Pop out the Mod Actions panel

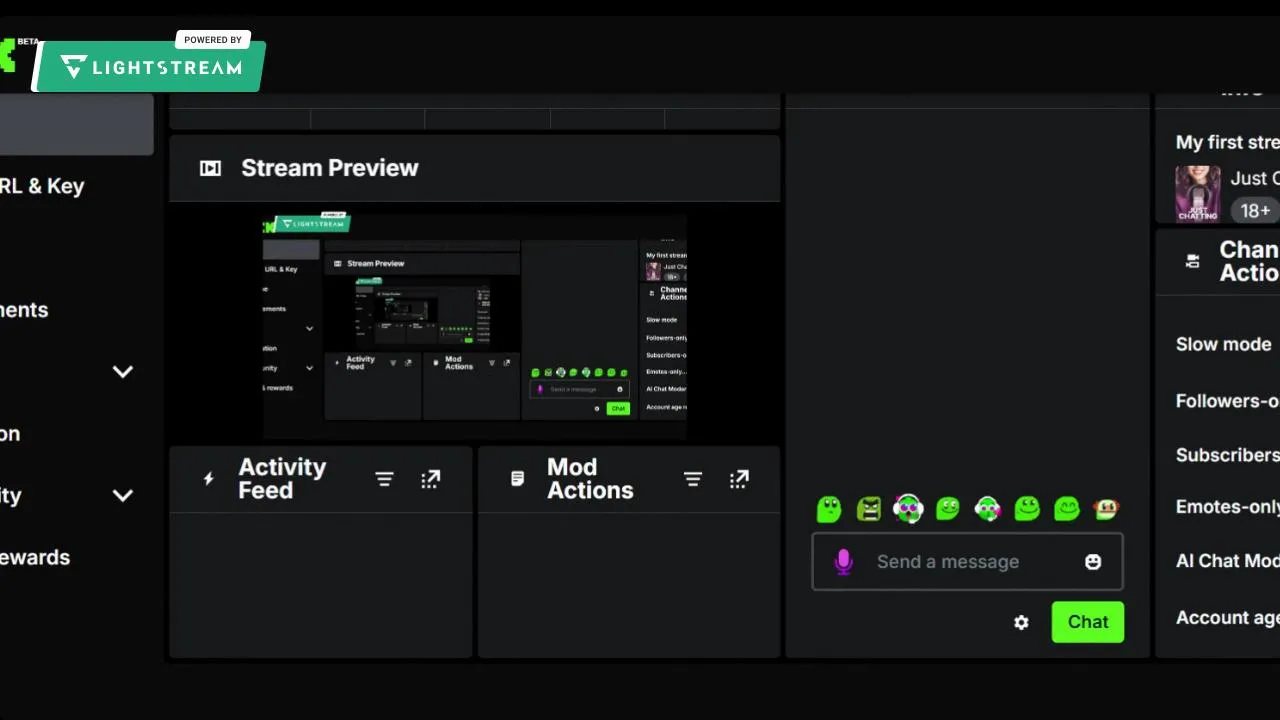tap(739, 479)
